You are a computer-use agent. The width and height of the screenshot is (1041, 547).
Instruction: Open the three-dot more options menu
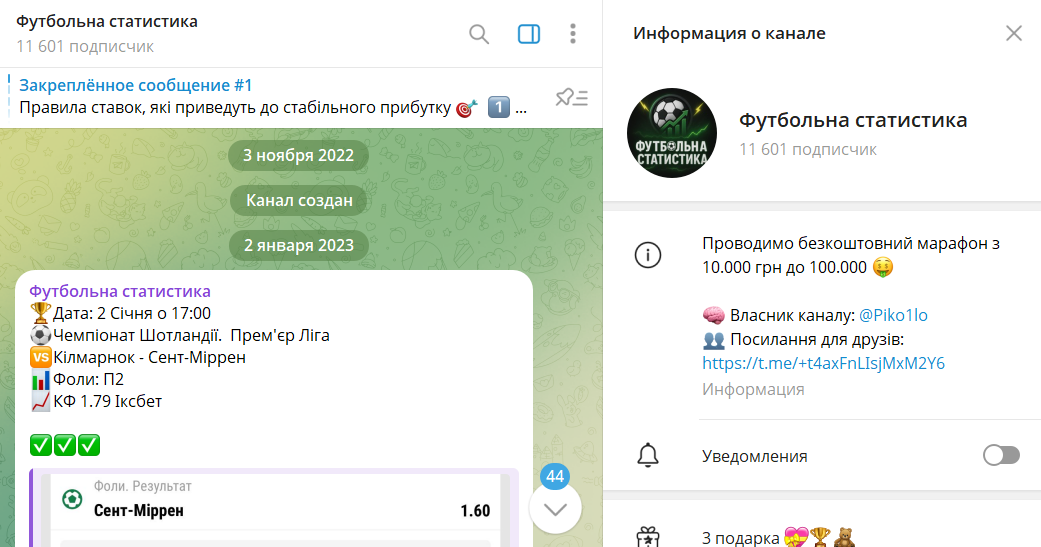[573, 34]
